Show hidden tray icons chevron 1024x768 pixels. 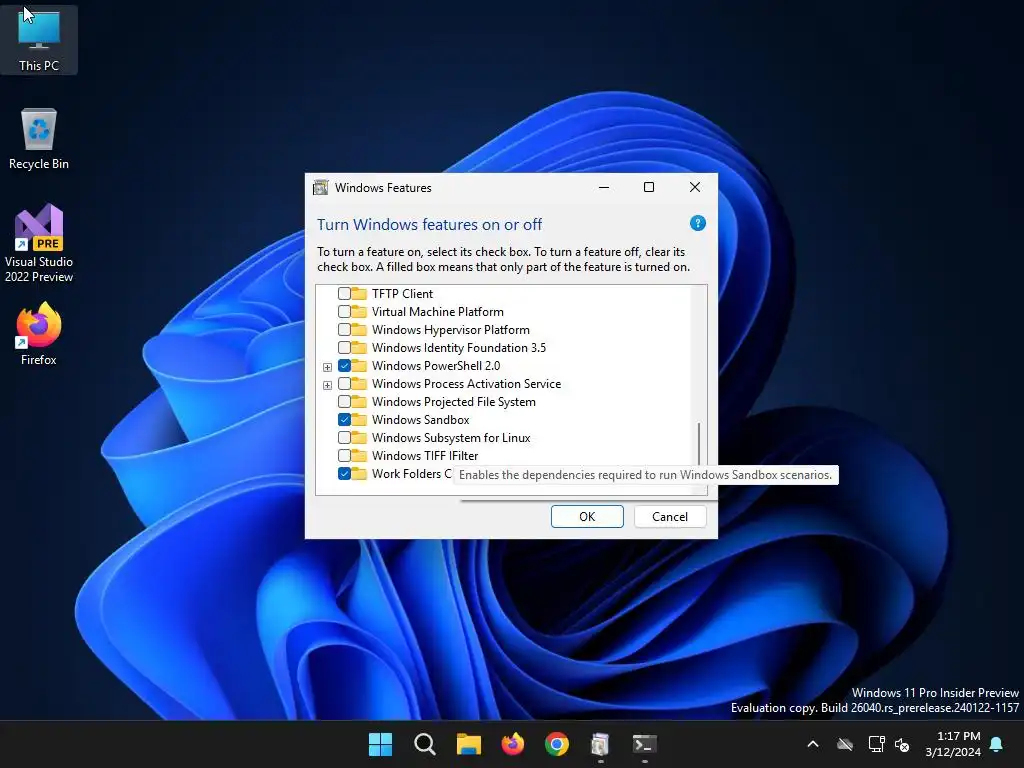click(813, 744)
